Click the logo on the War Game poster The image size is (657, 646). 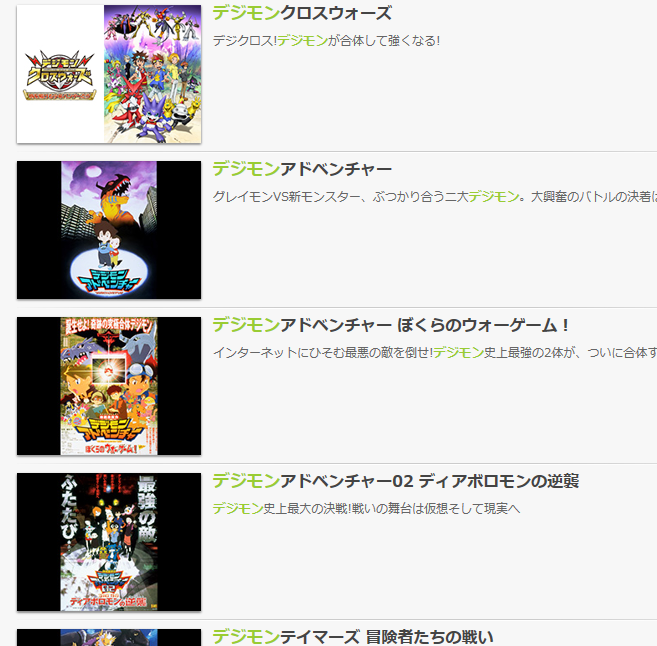tap(109, 433)
